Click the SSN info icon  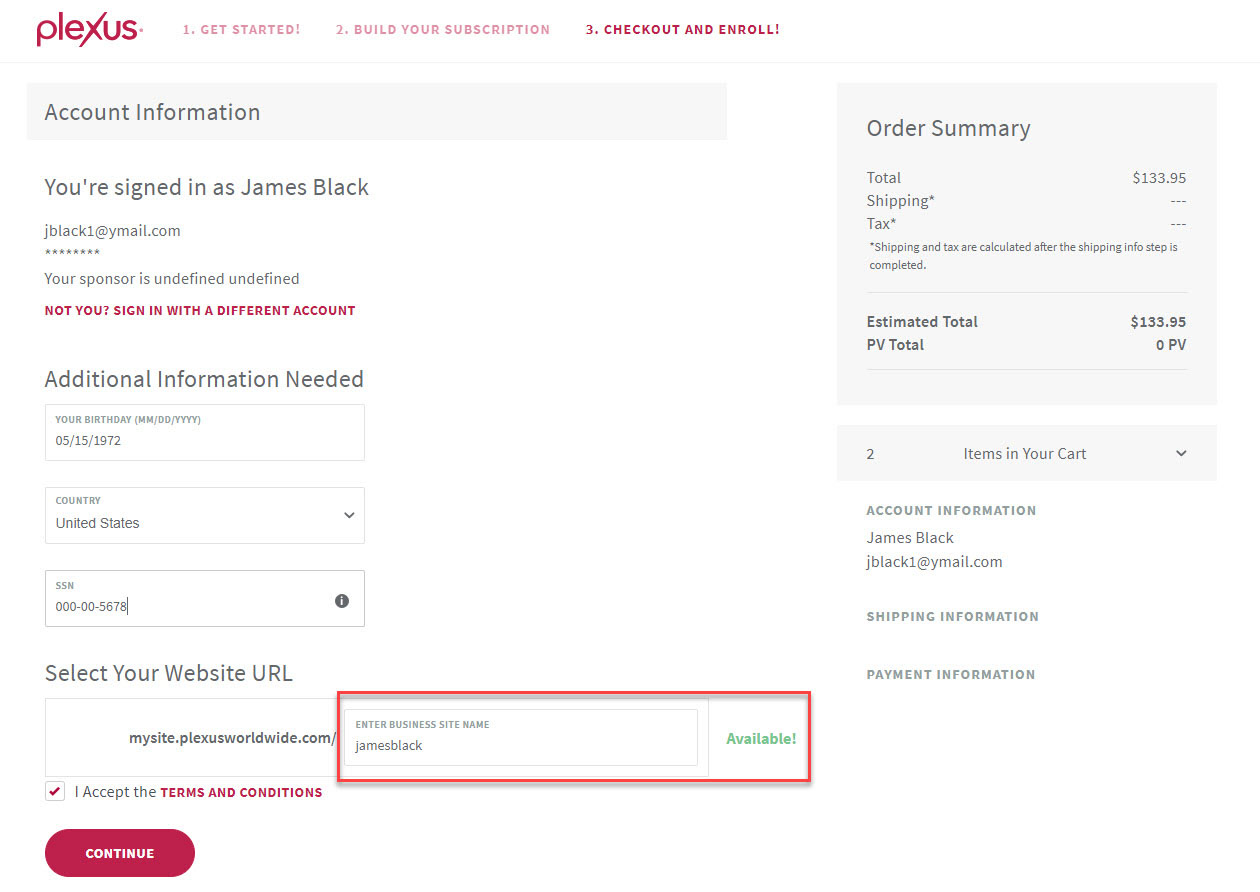click(x=342, y=601)
